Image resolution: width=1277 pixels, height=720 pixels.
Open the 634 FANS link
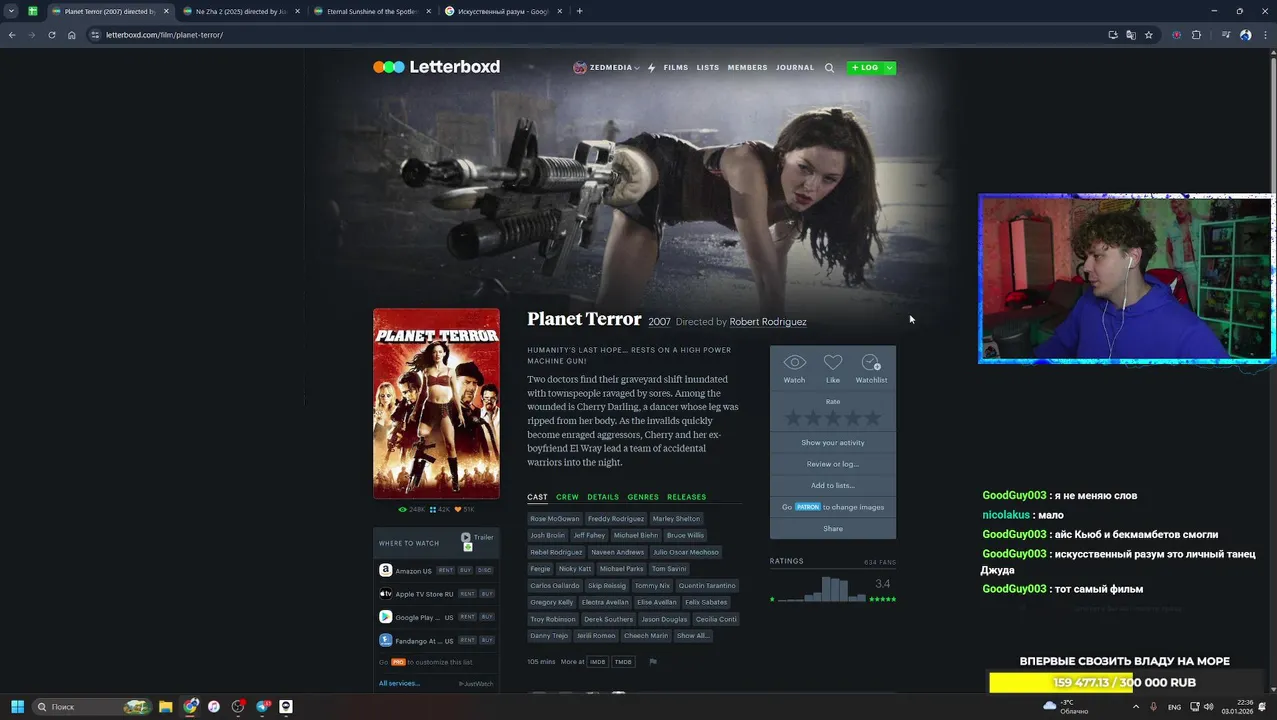(880, 562)
